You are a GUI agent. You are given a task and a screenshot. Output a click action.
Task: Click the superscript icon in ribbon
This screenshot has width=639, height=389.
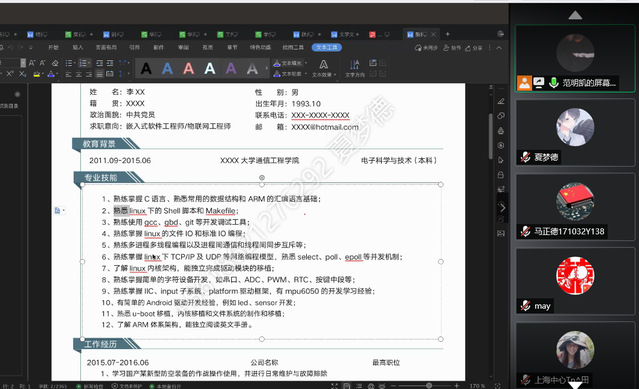point(10,74)
